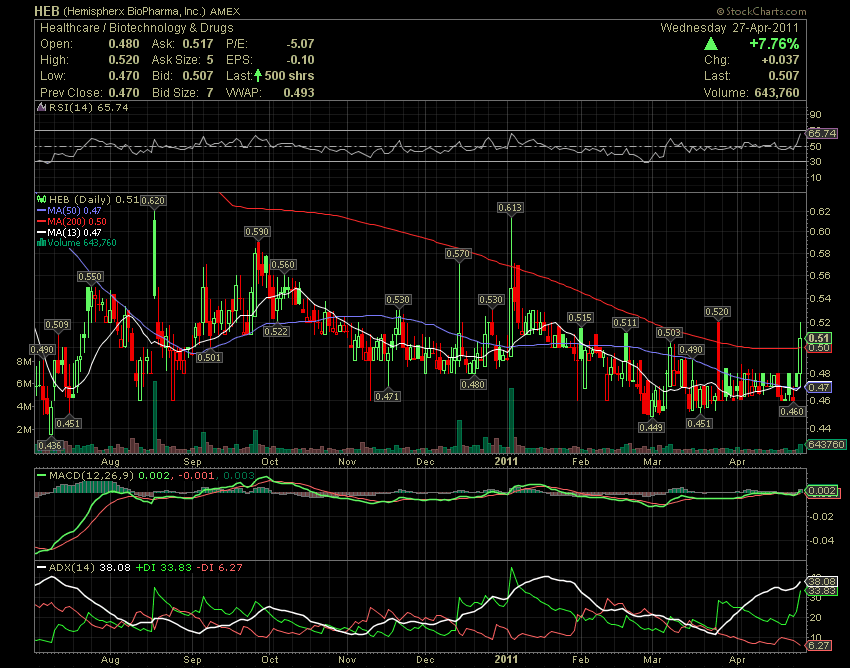This screenshot has height=668, width=850.
Task: Click the VWAP value 0.493
Action: coord(299,92)
